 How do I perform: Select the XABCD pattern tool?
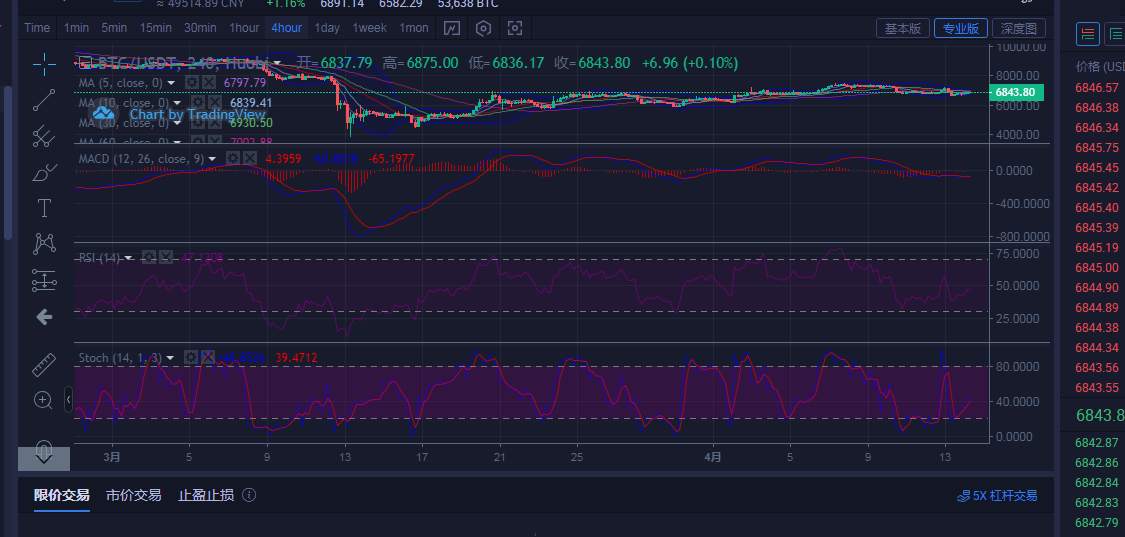coord(44,244)
